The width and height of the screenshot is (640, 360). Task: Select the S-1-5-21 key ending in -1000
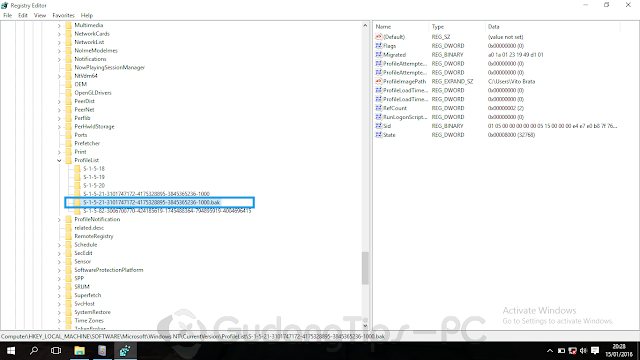146,194
